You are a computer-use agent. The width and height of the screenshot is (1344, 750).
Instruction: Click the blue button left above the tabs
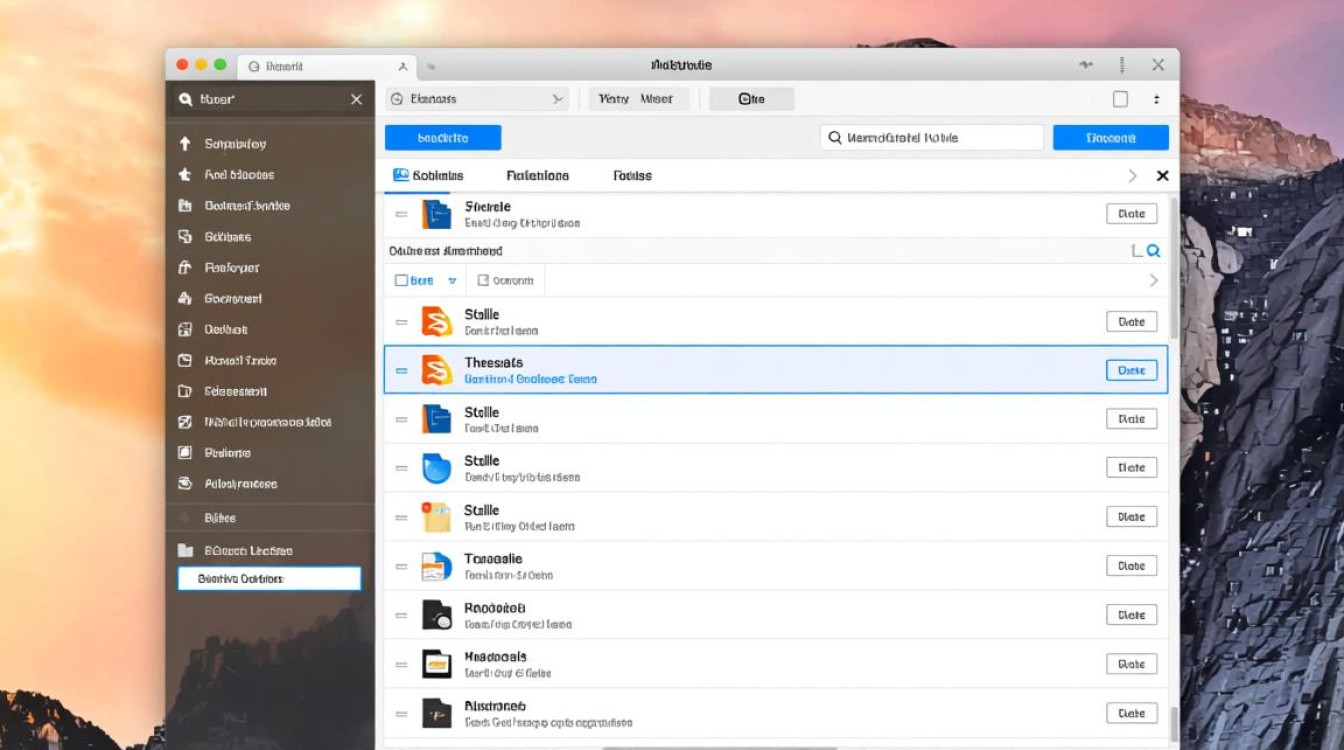click(x=443, y=138)
